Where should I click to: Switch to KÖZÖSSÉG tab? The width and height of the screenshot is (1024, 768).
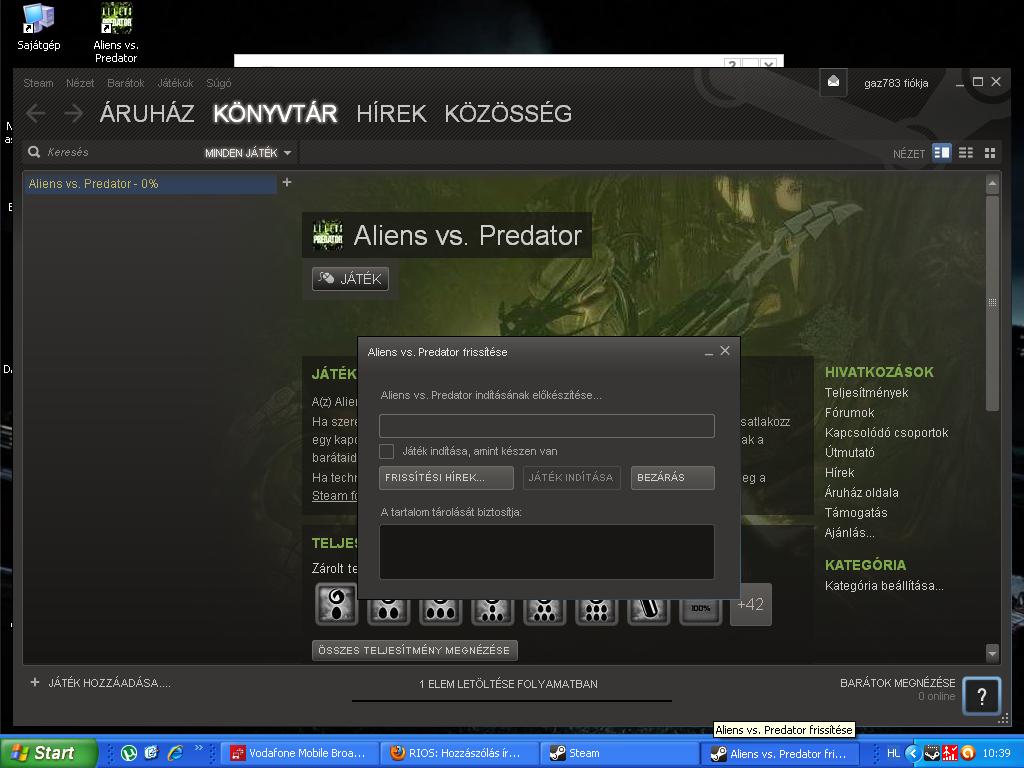tap(508, 114)
